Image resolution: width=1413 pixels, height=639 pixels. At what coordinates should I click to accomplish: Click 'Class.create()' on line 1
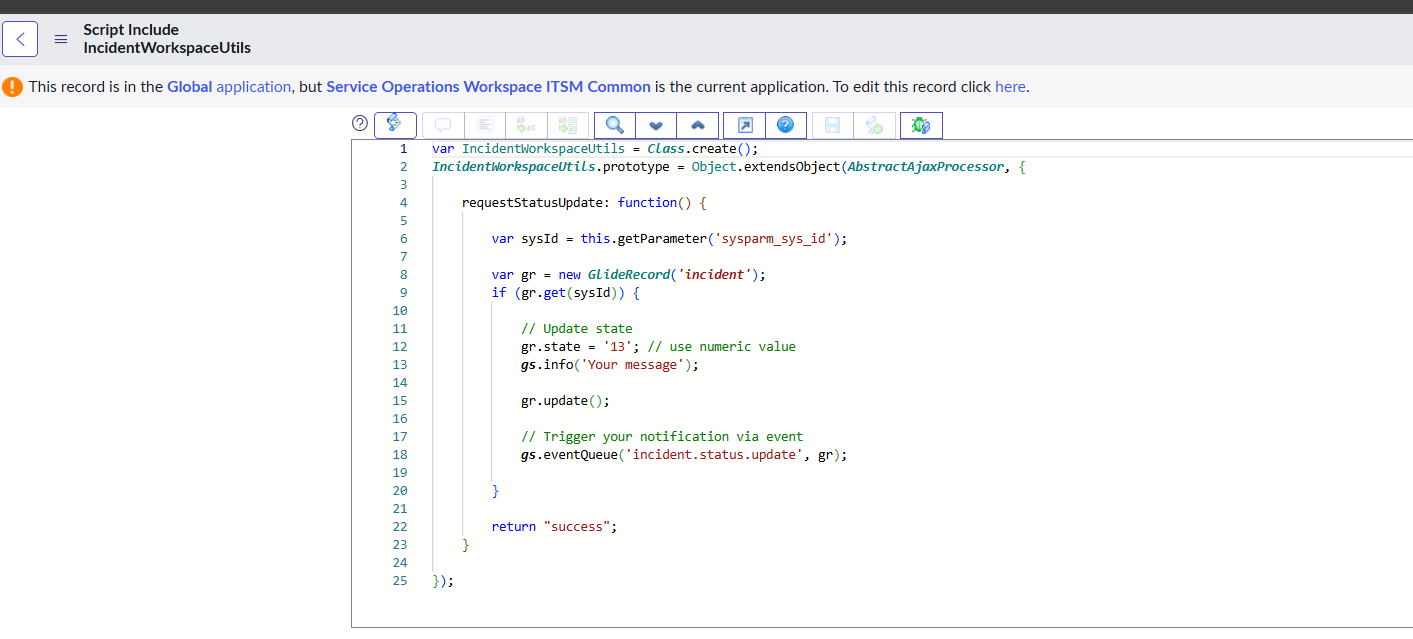(x=703, y=148)
